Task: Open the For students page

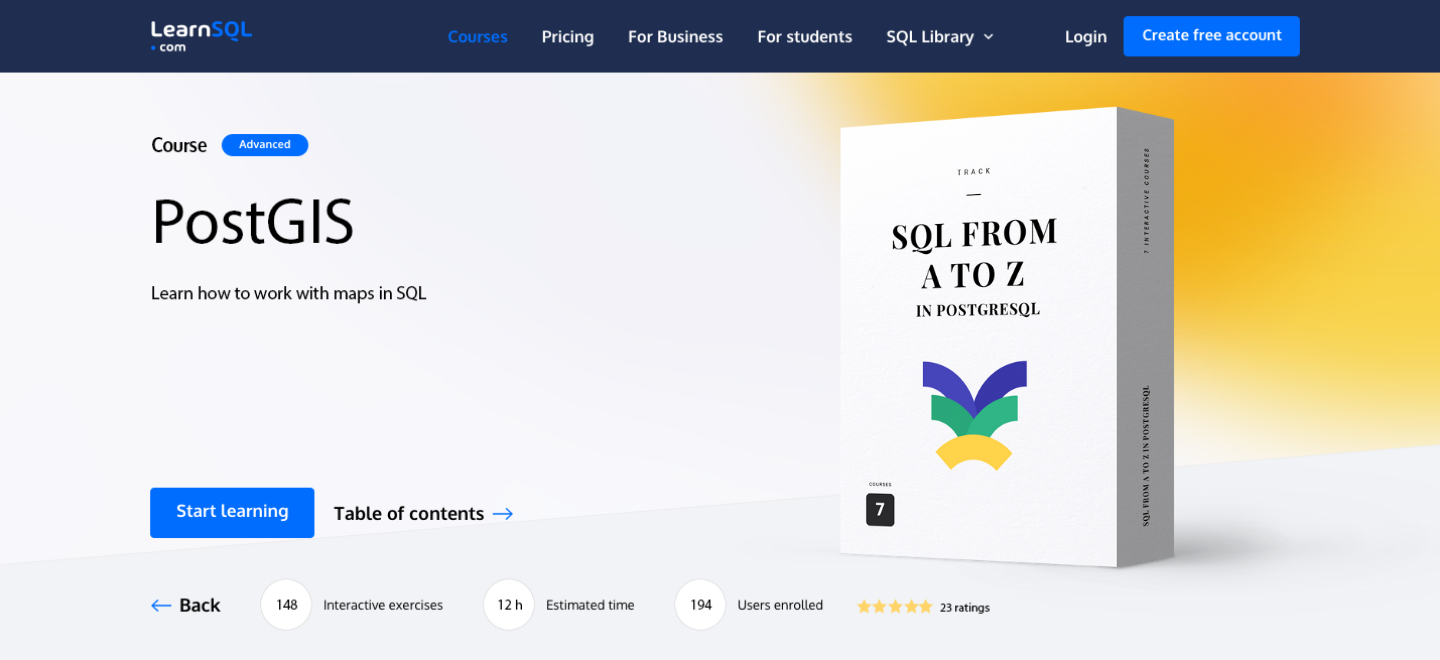Action: pyautogui.click(x=804, y=36)
